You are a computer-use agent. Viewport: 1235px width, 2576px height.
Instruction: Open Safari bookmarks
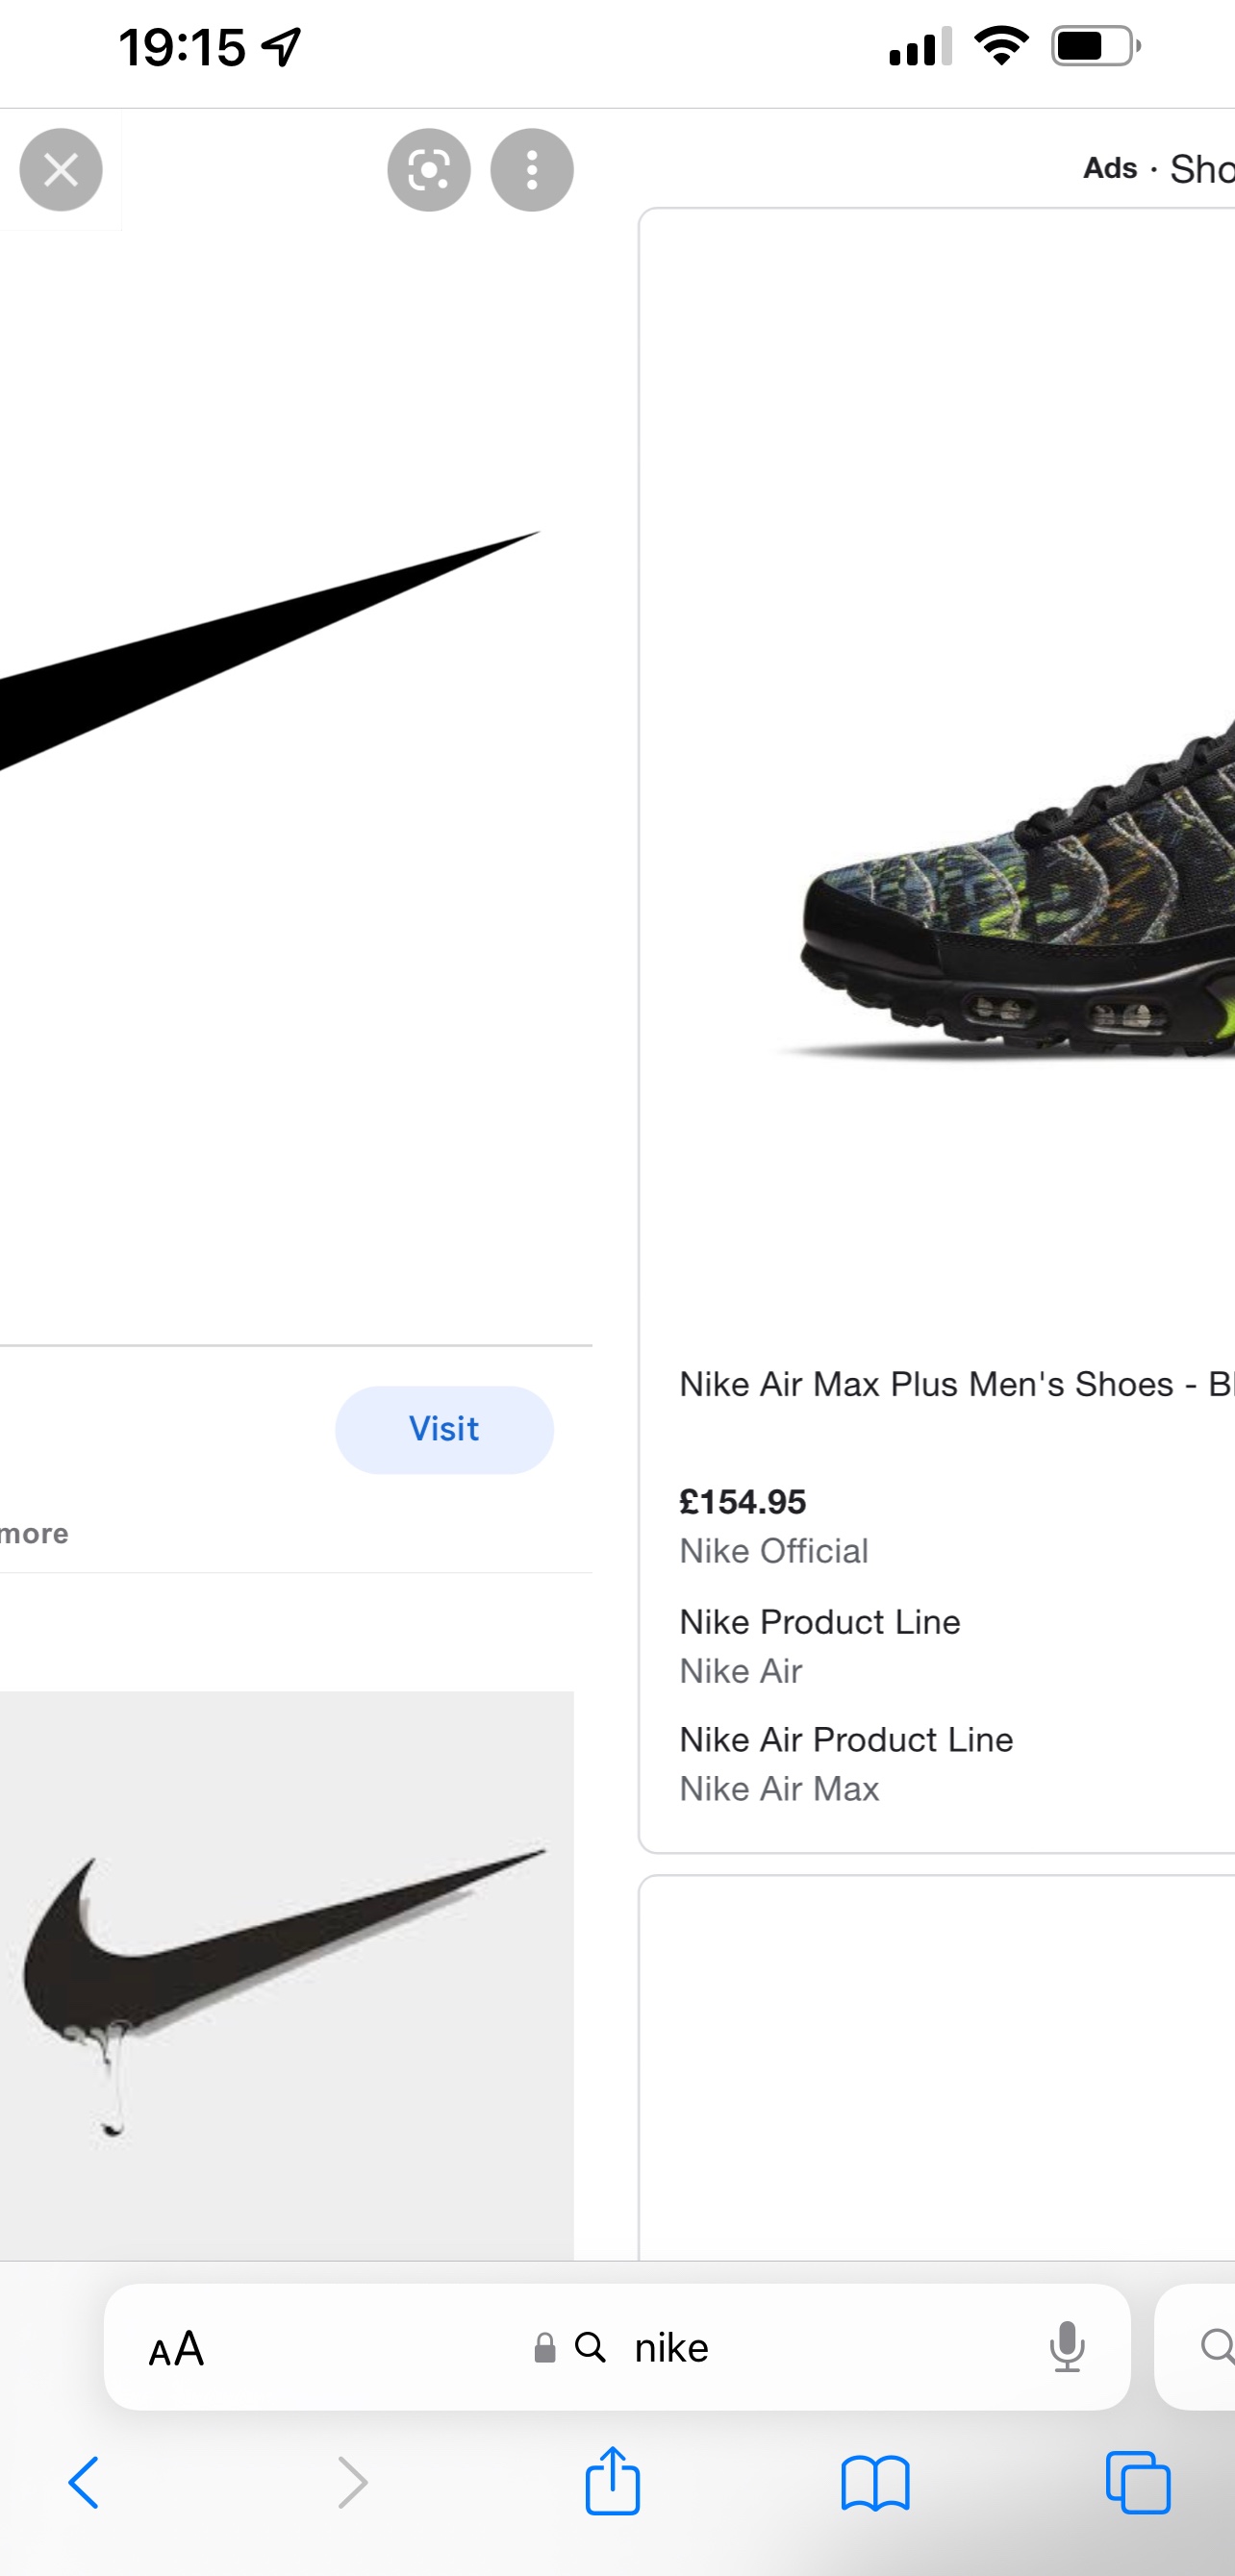[875, 2483]
